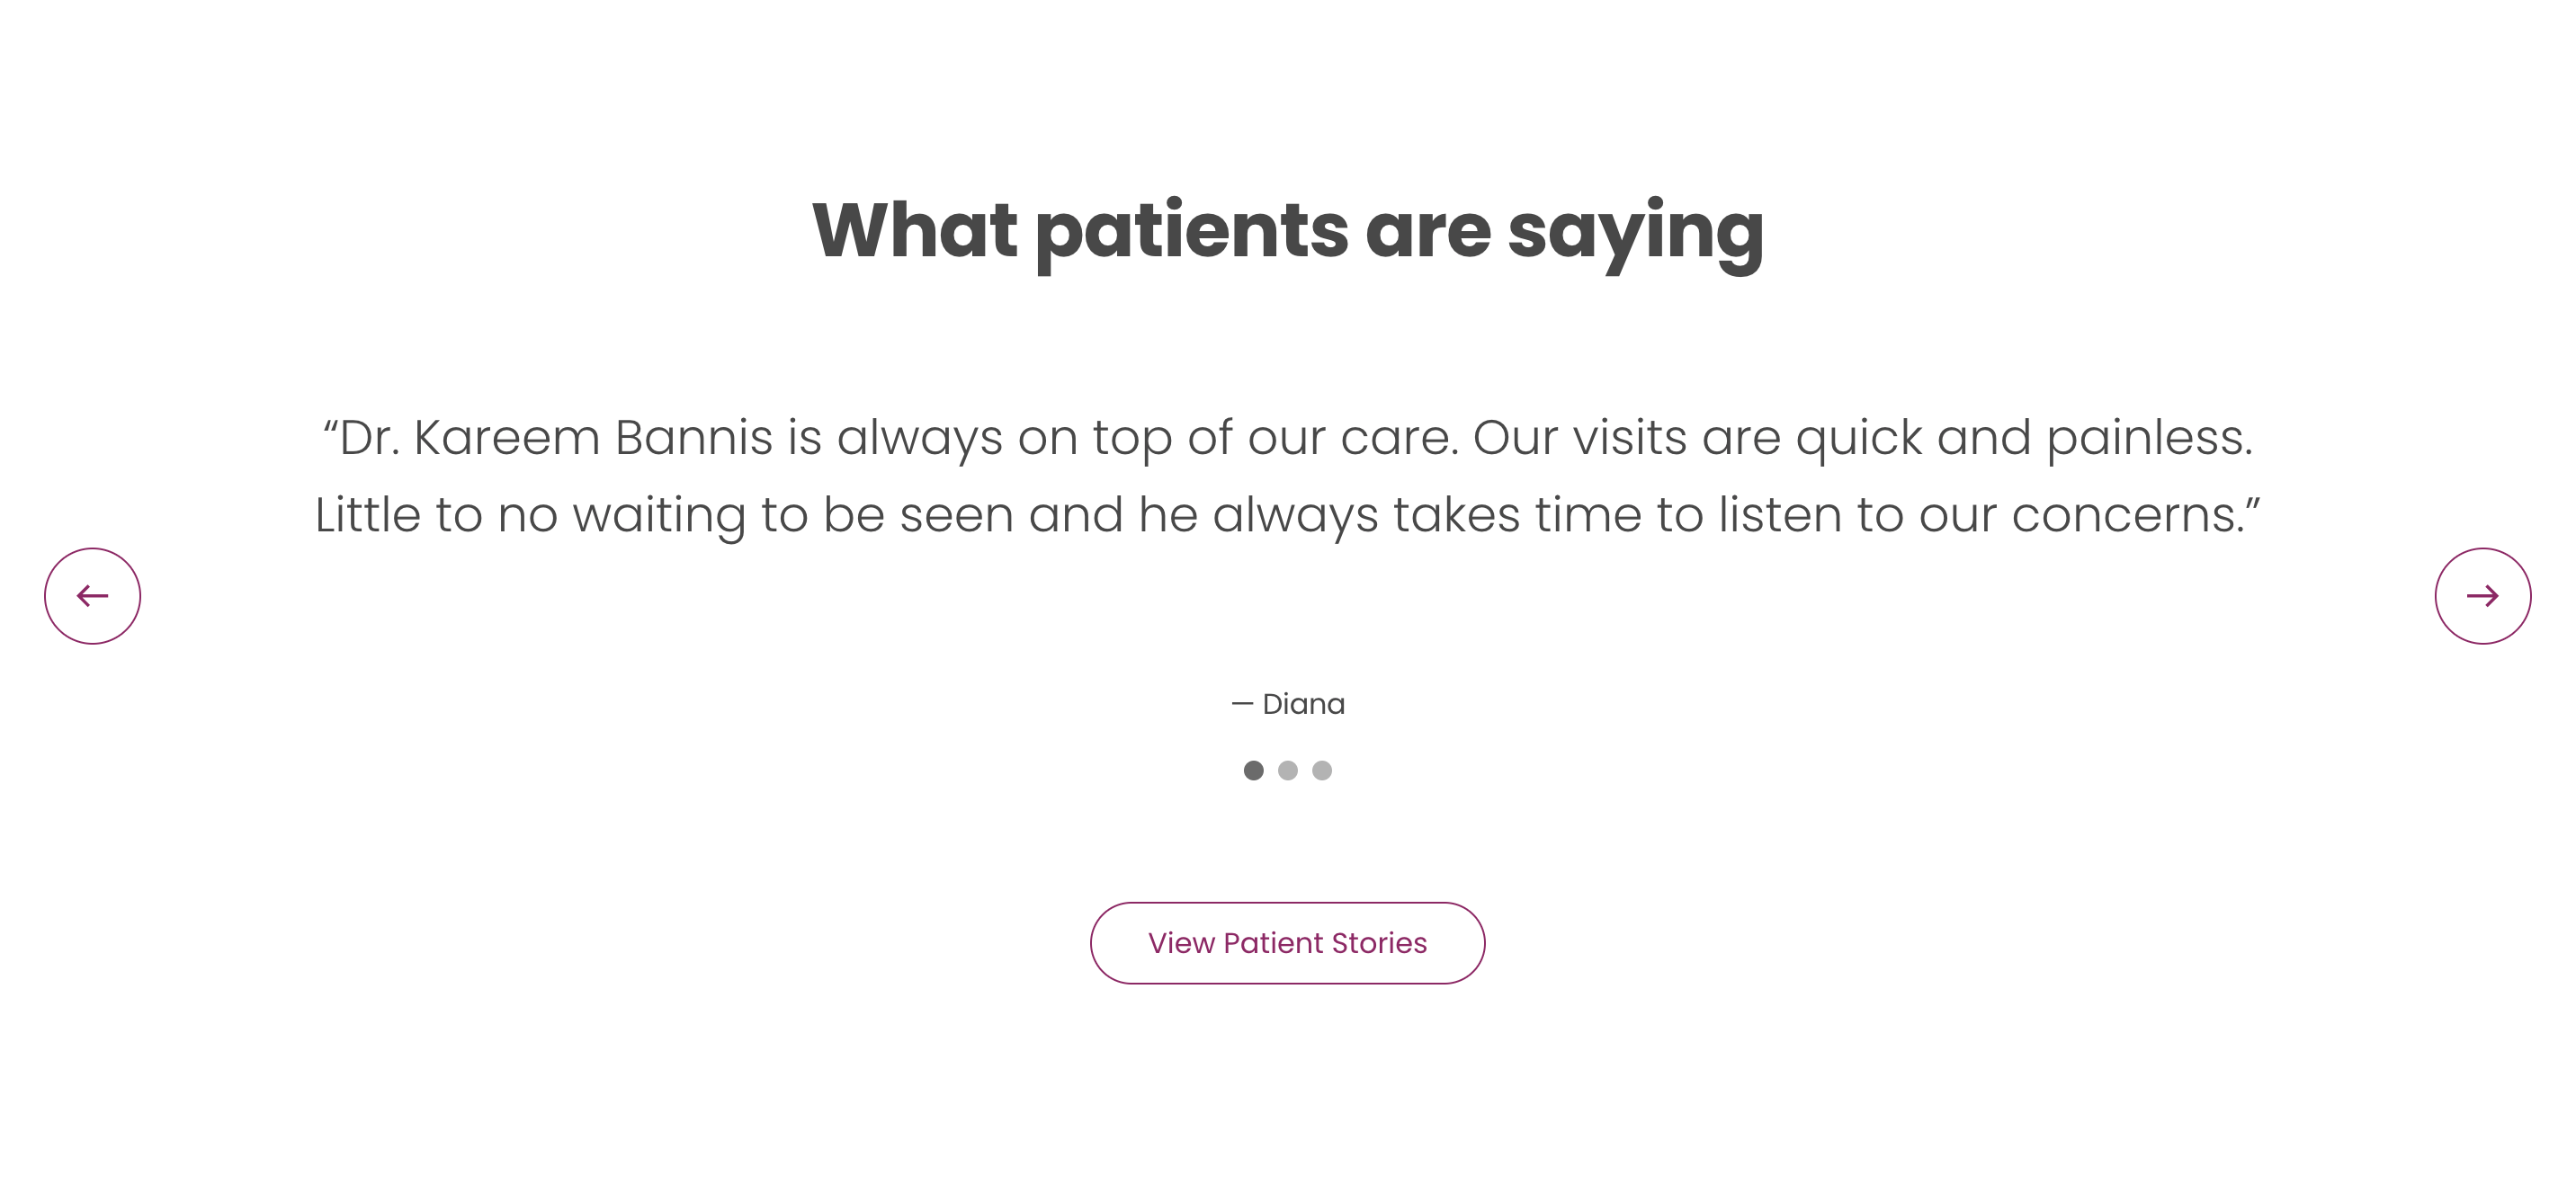The width and height of the screenshot is (2576, 1194).
Task: Click the "Diana" author name
Action: 1303,704
